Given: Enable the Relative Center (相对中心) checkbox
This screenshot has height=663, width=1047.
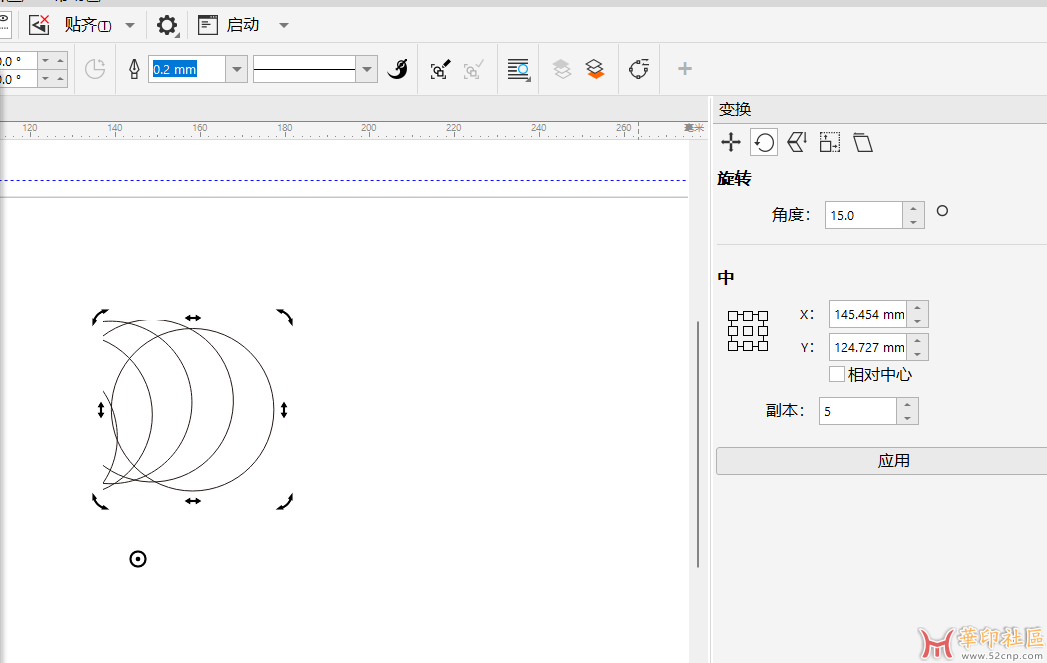Looking at the screenshot, I should [x=837, y=374].
